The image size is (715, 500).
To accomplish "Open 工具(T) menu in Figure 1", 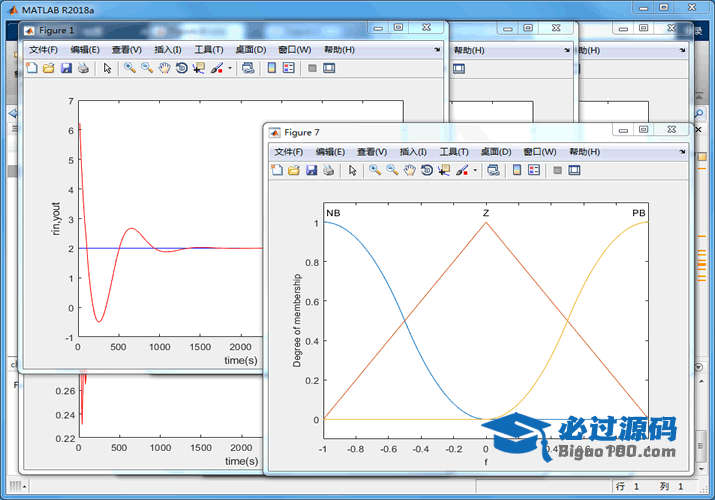I will point(209,50).
